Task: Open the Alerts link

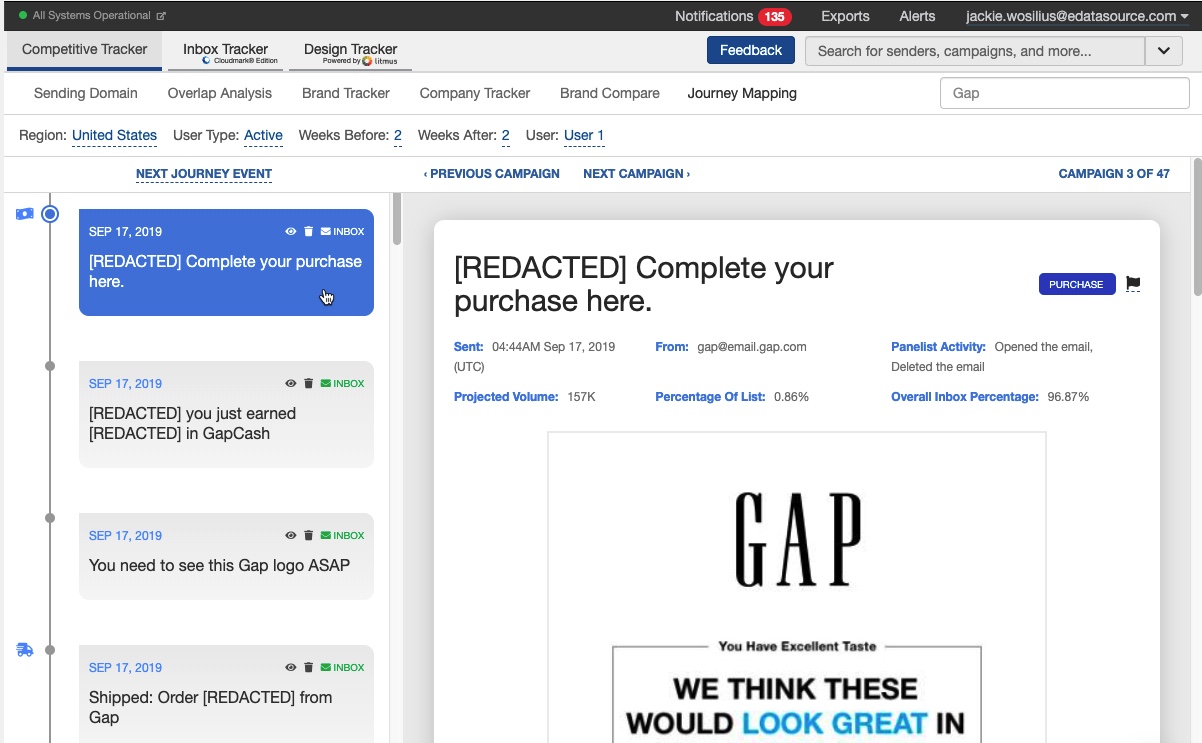Action: coord(917,16)
